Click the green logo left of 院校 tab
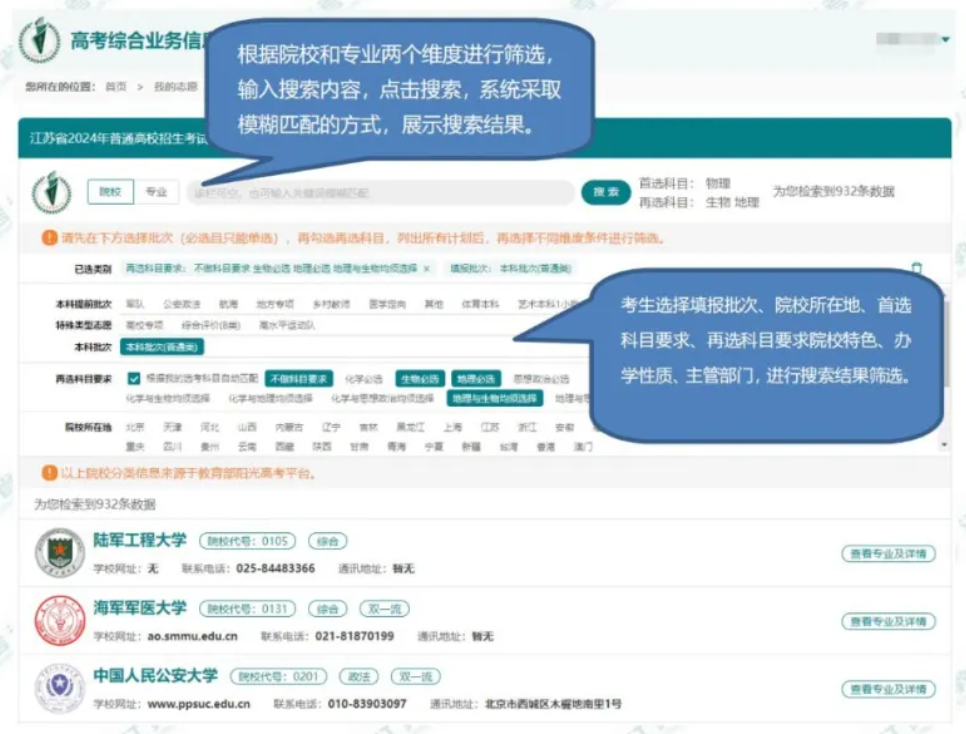 52,192
